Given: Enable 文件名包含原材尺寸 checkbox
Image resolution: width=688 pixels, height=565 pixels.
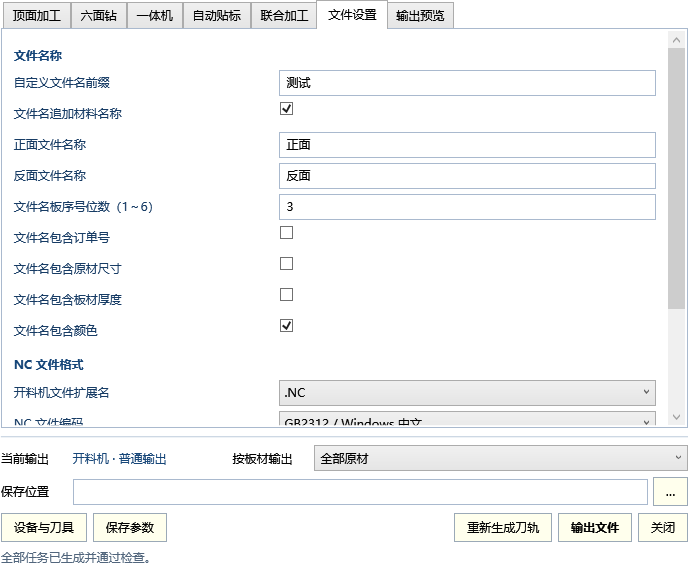Looking at the screenshot, I should point(287,264).
